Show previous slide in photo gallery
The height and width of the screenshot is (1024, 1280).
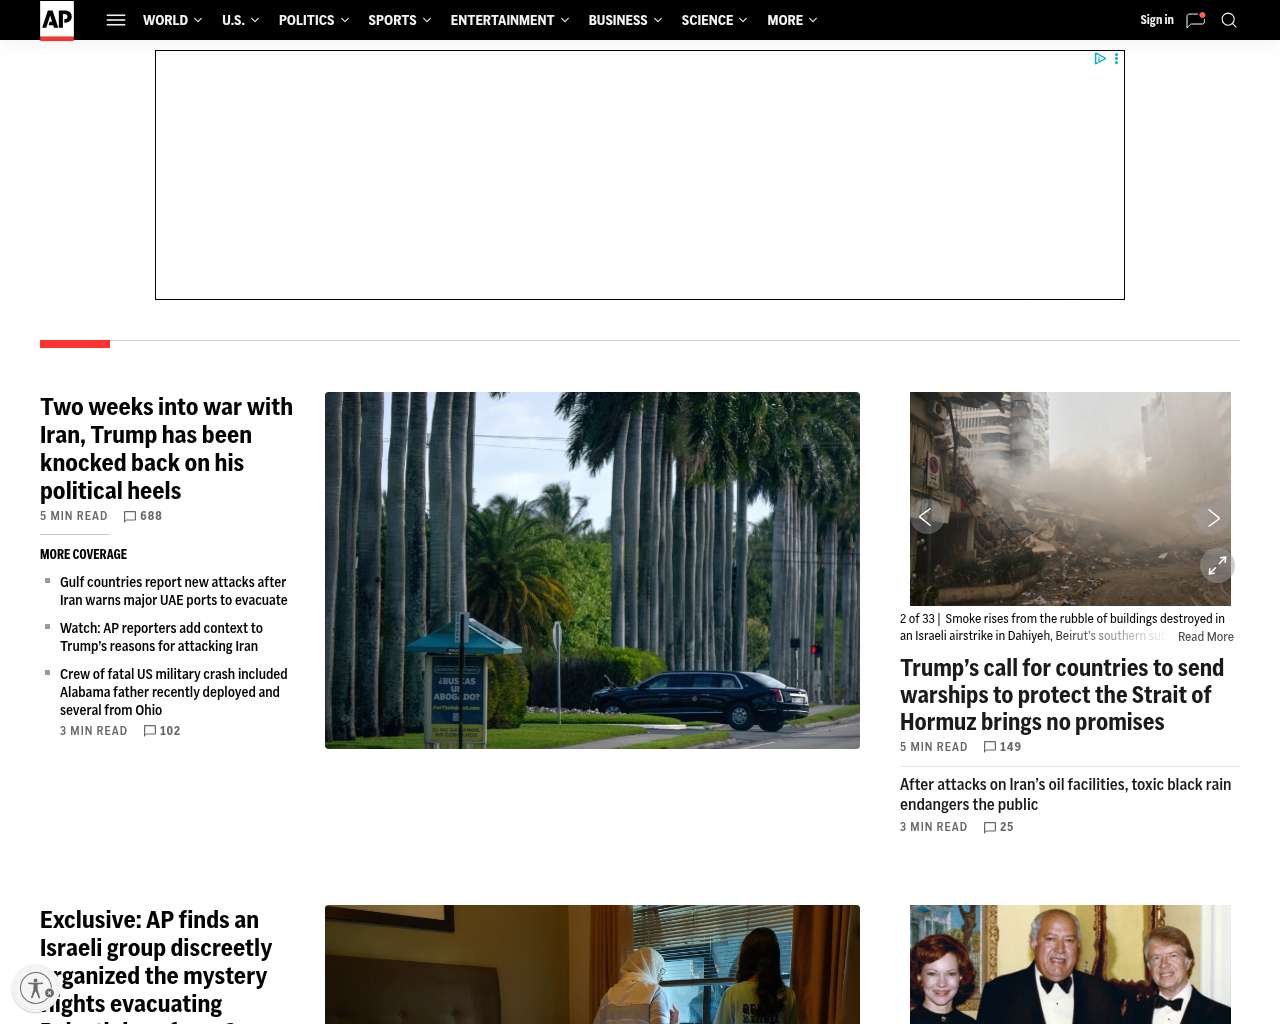tap(926, 517)
